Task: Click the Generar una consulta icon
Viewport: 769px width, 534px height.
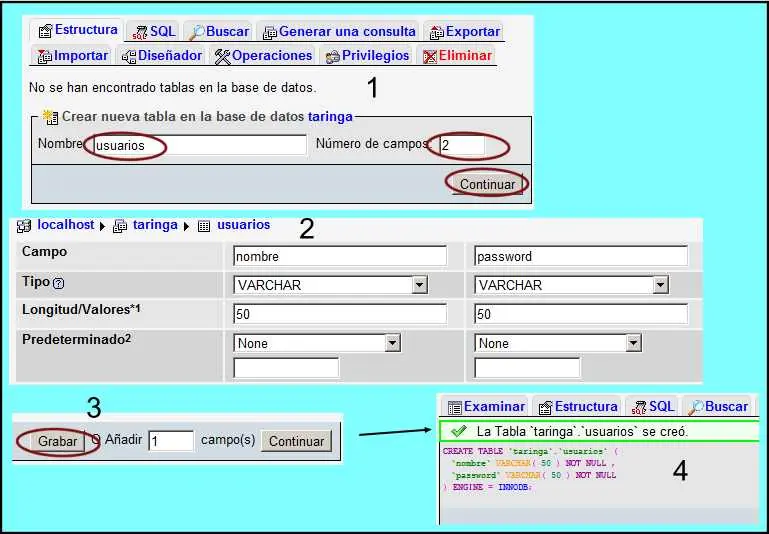Action: 270,33
